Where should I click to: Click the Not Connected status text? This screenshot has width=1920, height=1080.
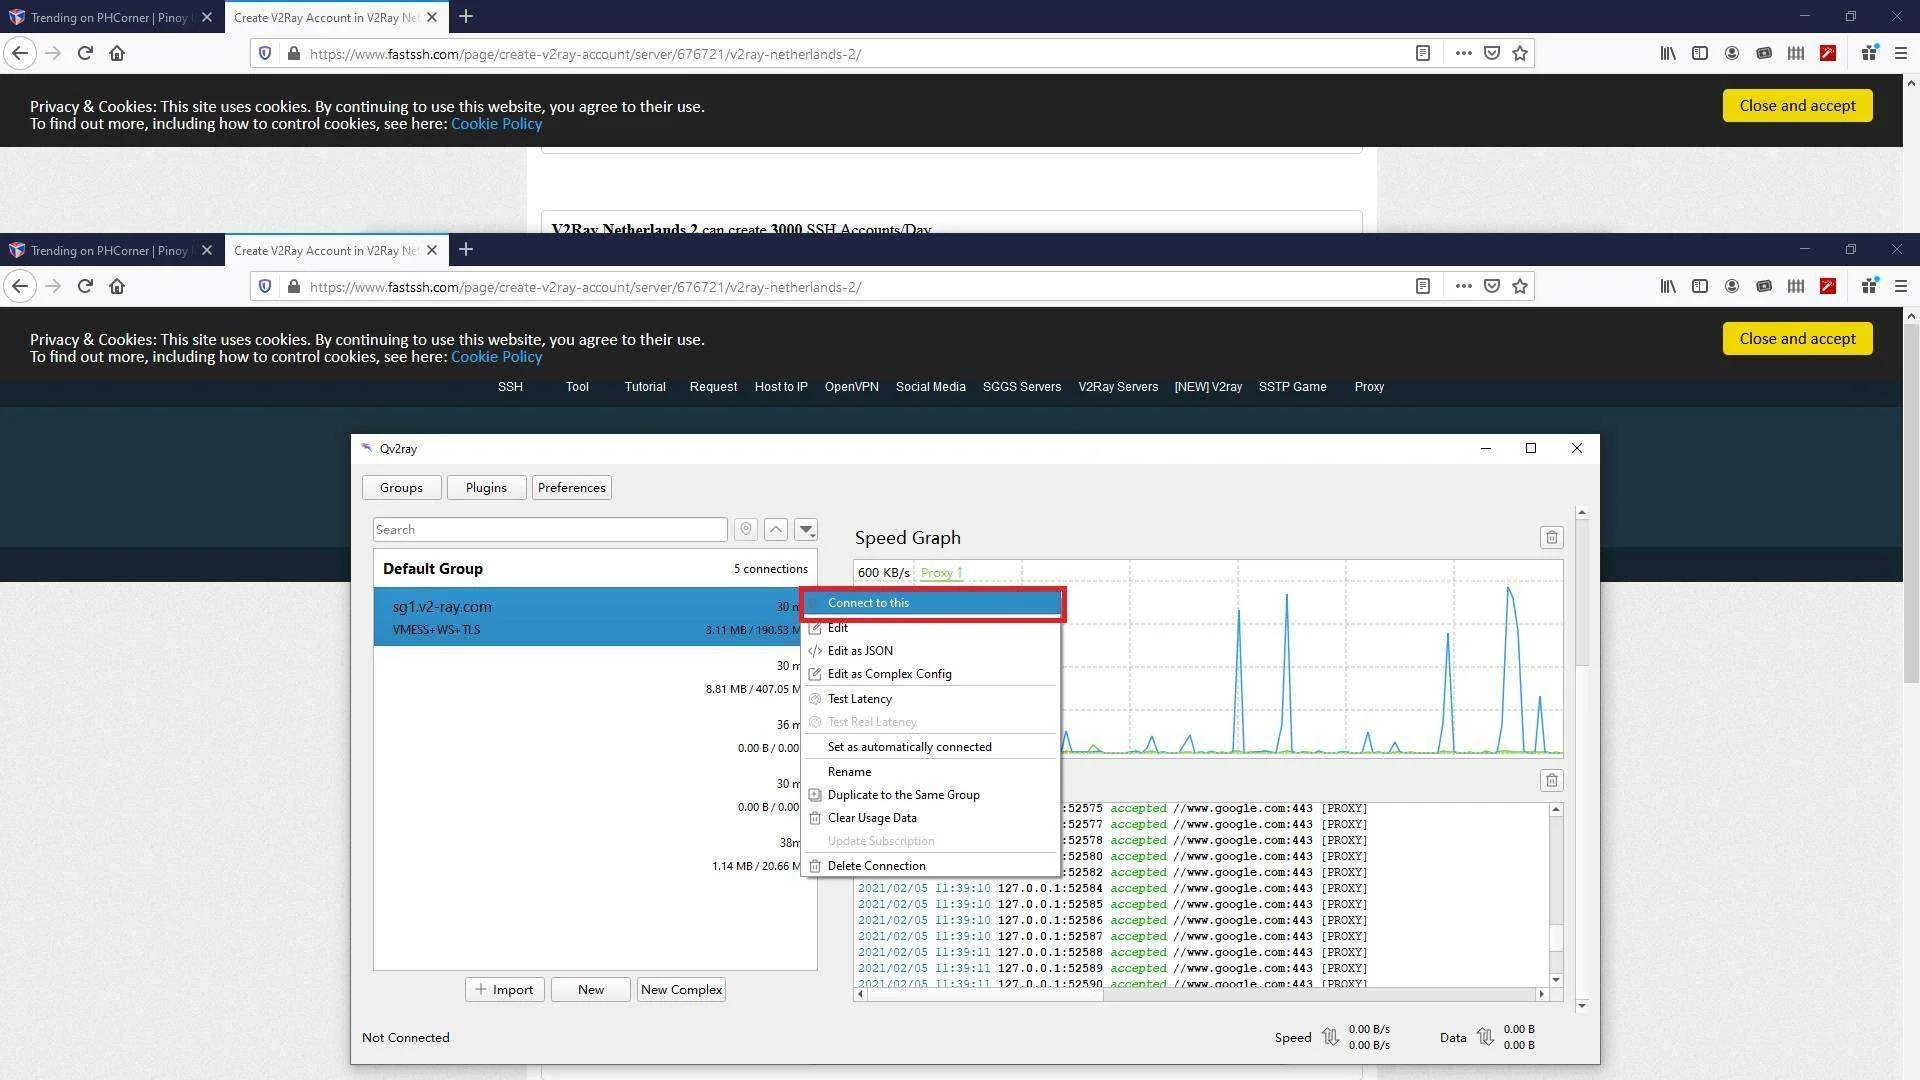pos(405,1038)
